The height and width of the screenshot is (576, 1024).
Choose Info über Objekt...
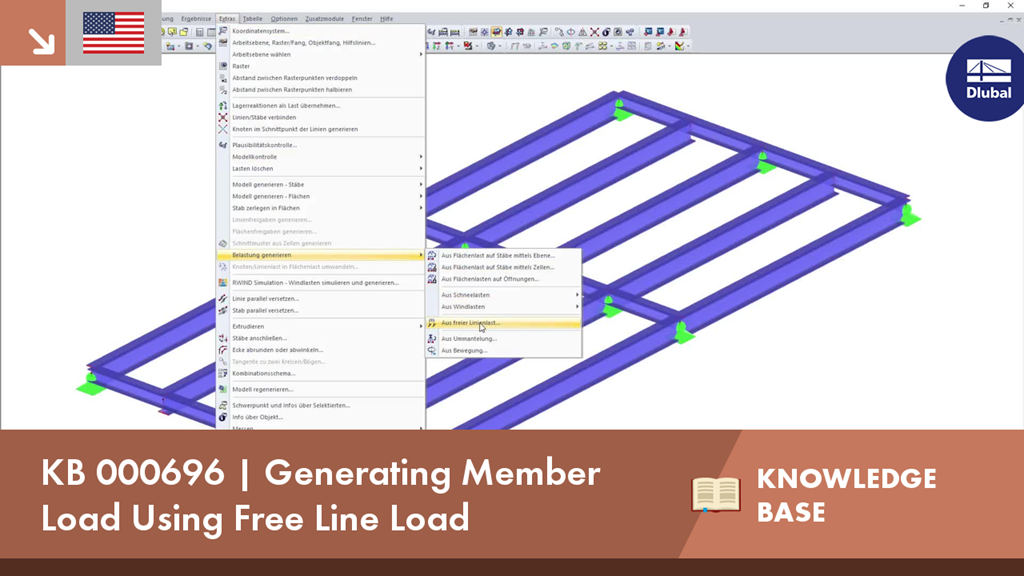[x=320, y=417]
